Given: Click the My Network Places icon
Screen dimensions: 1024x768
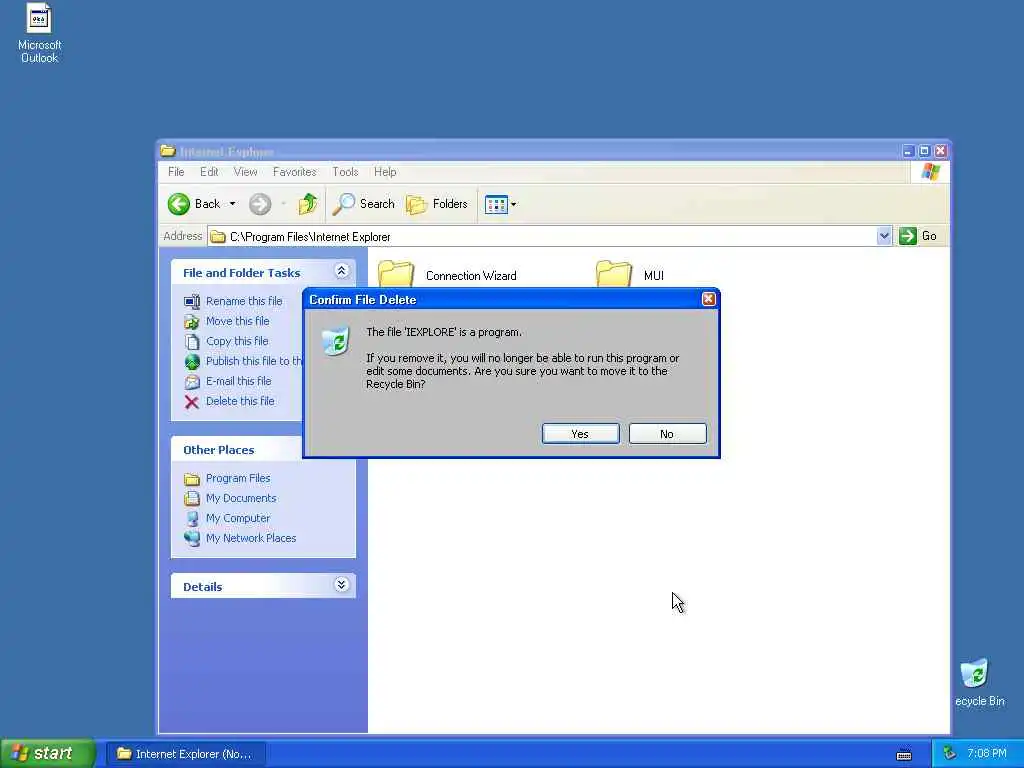Looking at the screenshot, I should coord(191,538).
